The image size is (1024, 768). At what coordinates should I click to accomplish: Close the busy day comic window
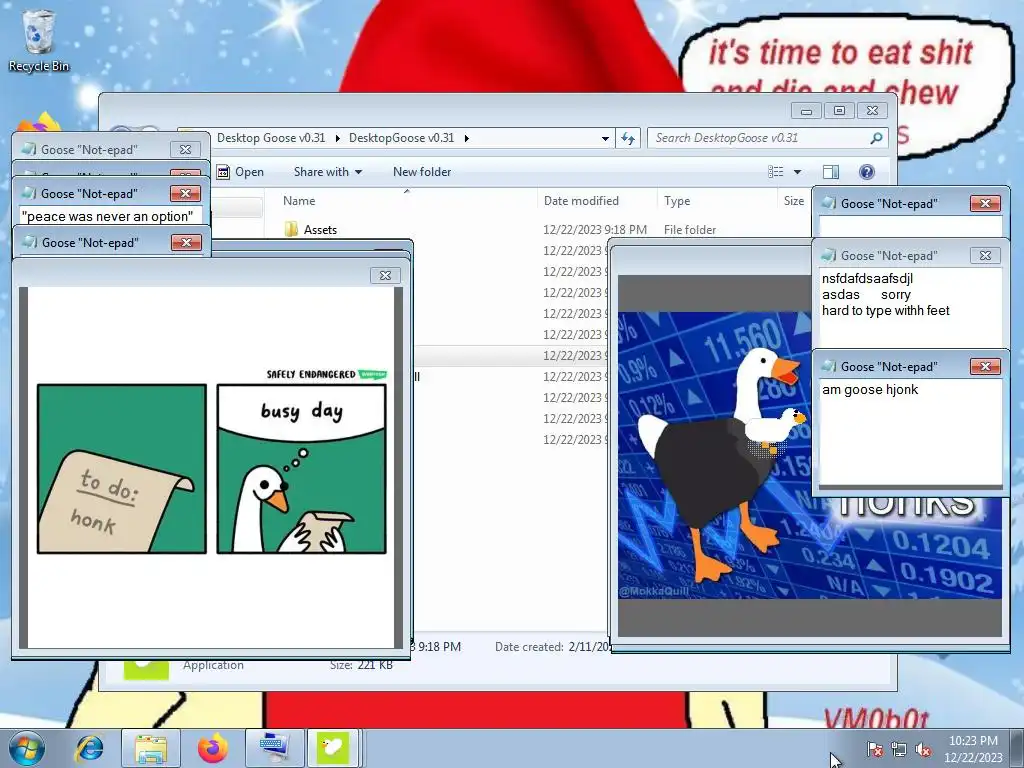pos(385,276)
